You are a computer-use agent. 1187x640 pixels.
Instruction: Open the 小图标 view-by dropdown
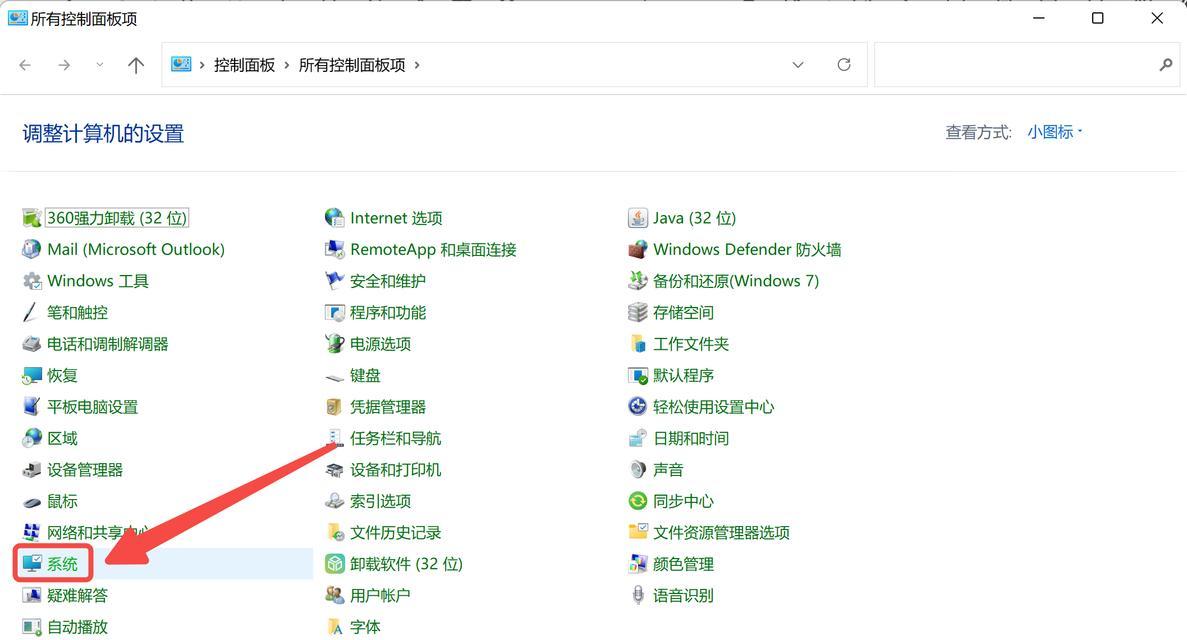coord(1055,133)
